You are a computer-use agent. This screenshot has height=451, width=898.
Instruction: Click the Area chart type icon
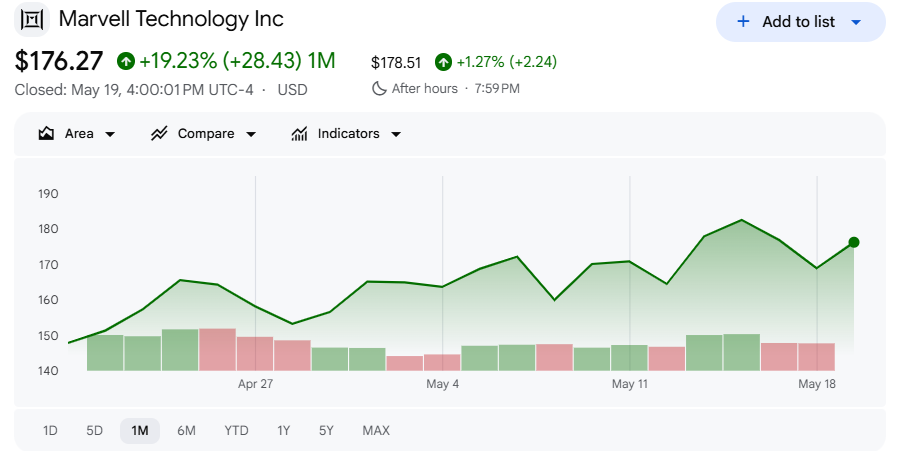(46, 134)
